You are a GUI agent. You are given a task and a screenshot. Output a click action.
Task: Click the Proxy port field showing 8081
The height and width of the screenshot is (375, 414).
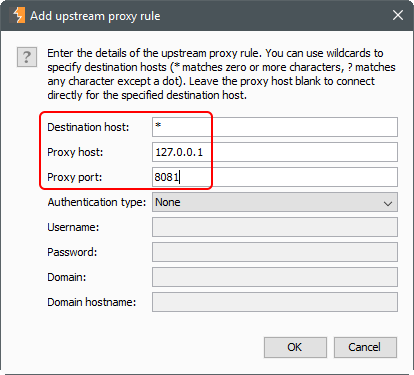click(x=275, y=177)
